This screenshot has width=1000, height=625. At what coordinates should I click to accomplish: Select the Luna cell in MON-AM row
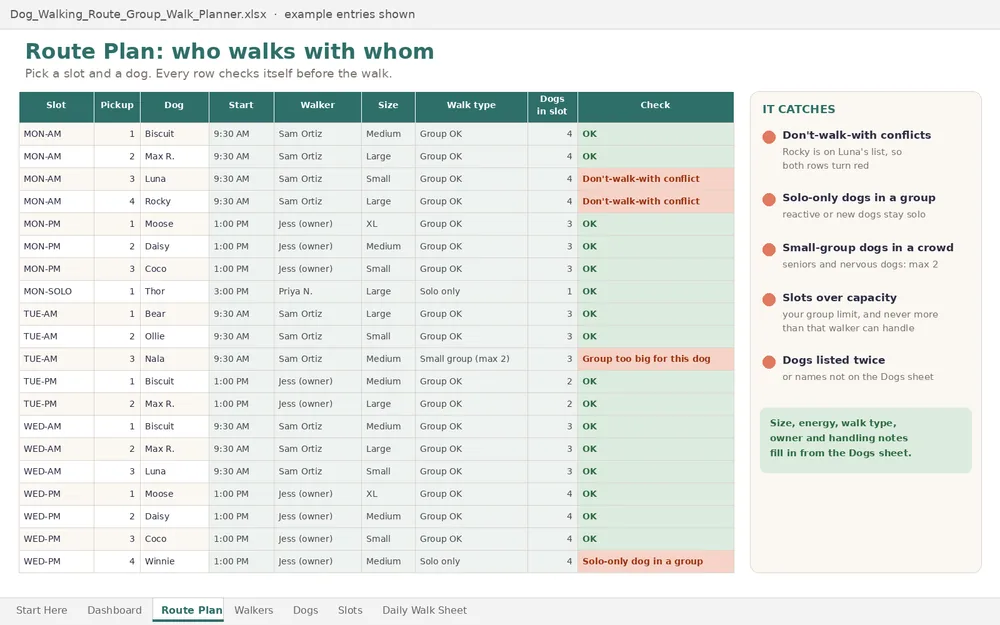[174, 179]
